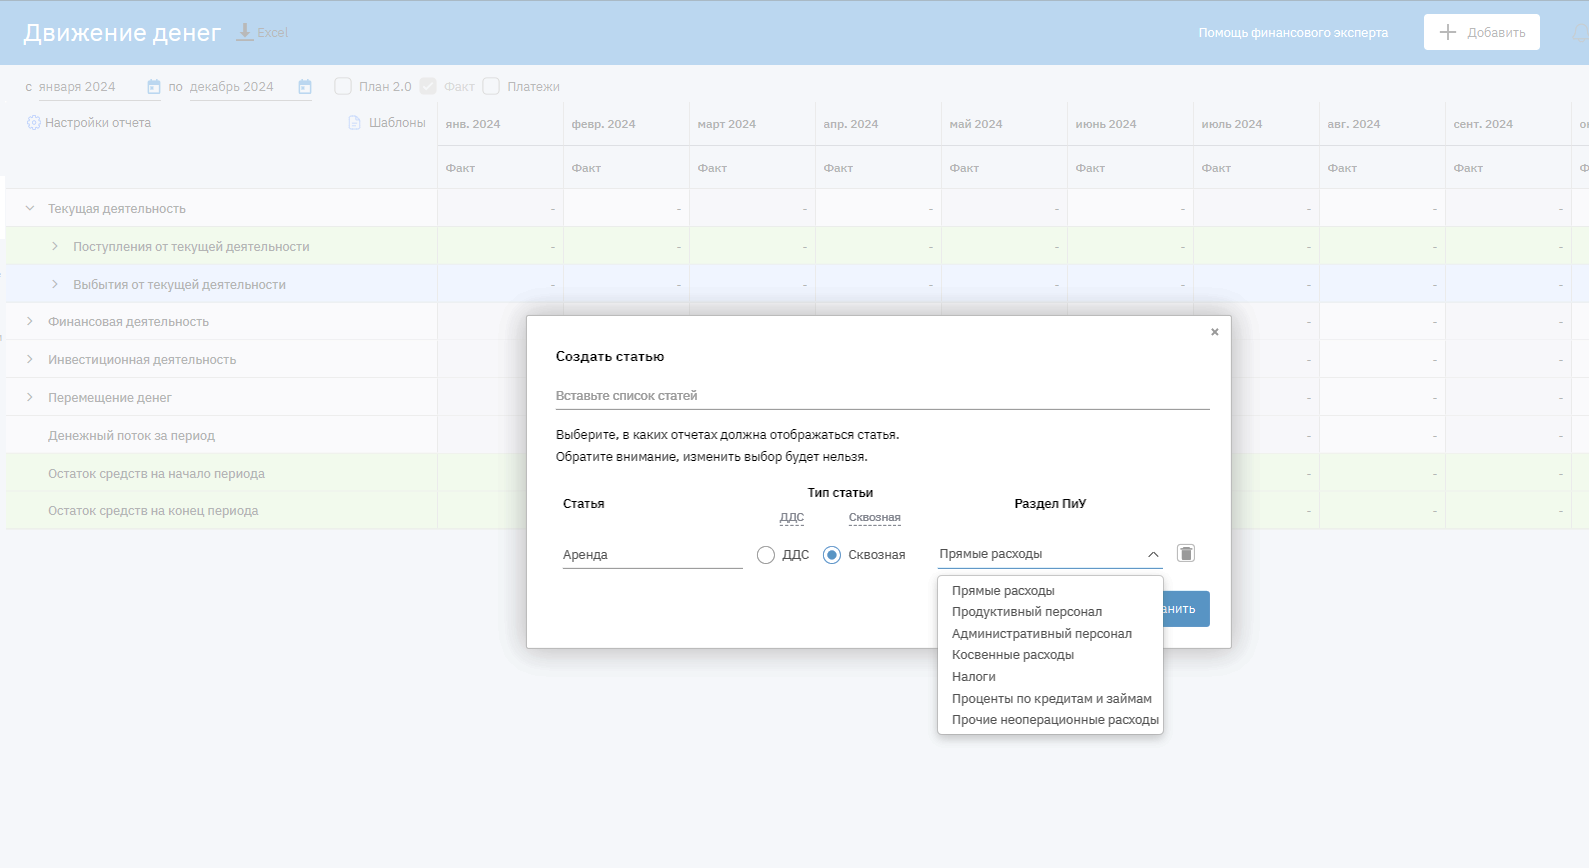Expand Выбытия от текущей деятельности
The image size is (1589, 868).
click(55, 284)
